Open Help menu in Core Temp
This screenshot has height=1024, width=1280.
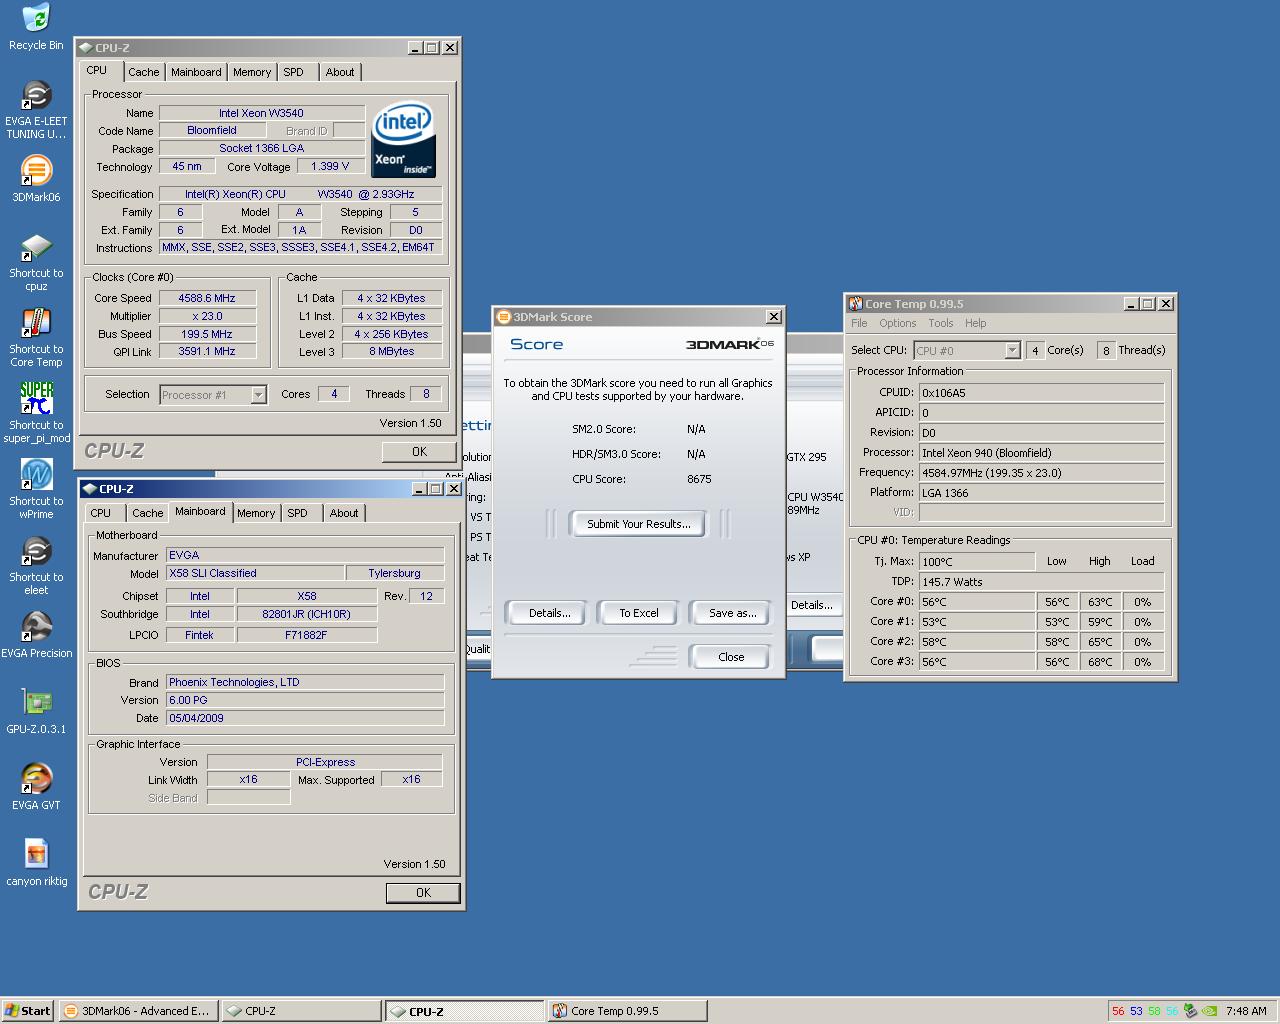pos(975,323)
